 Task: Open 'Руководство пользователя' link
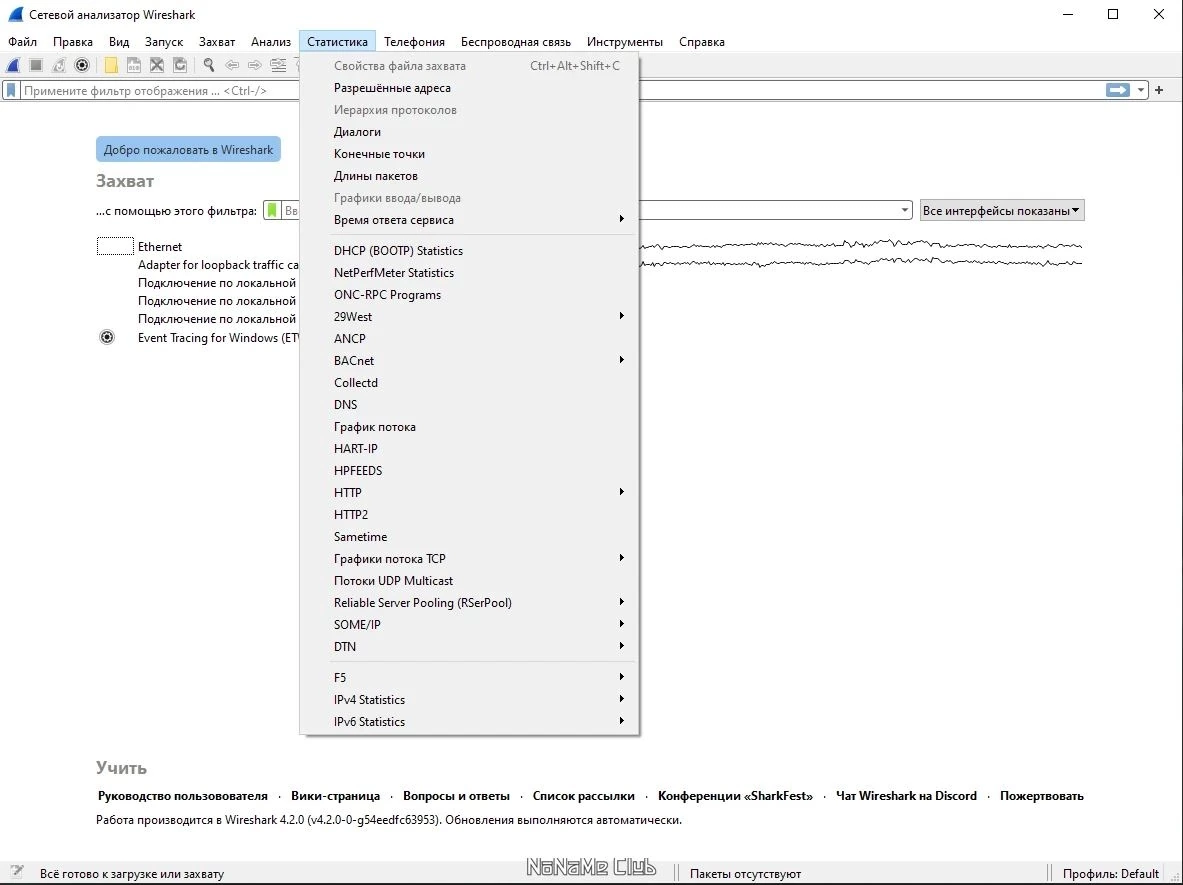[x=183, y=796]
